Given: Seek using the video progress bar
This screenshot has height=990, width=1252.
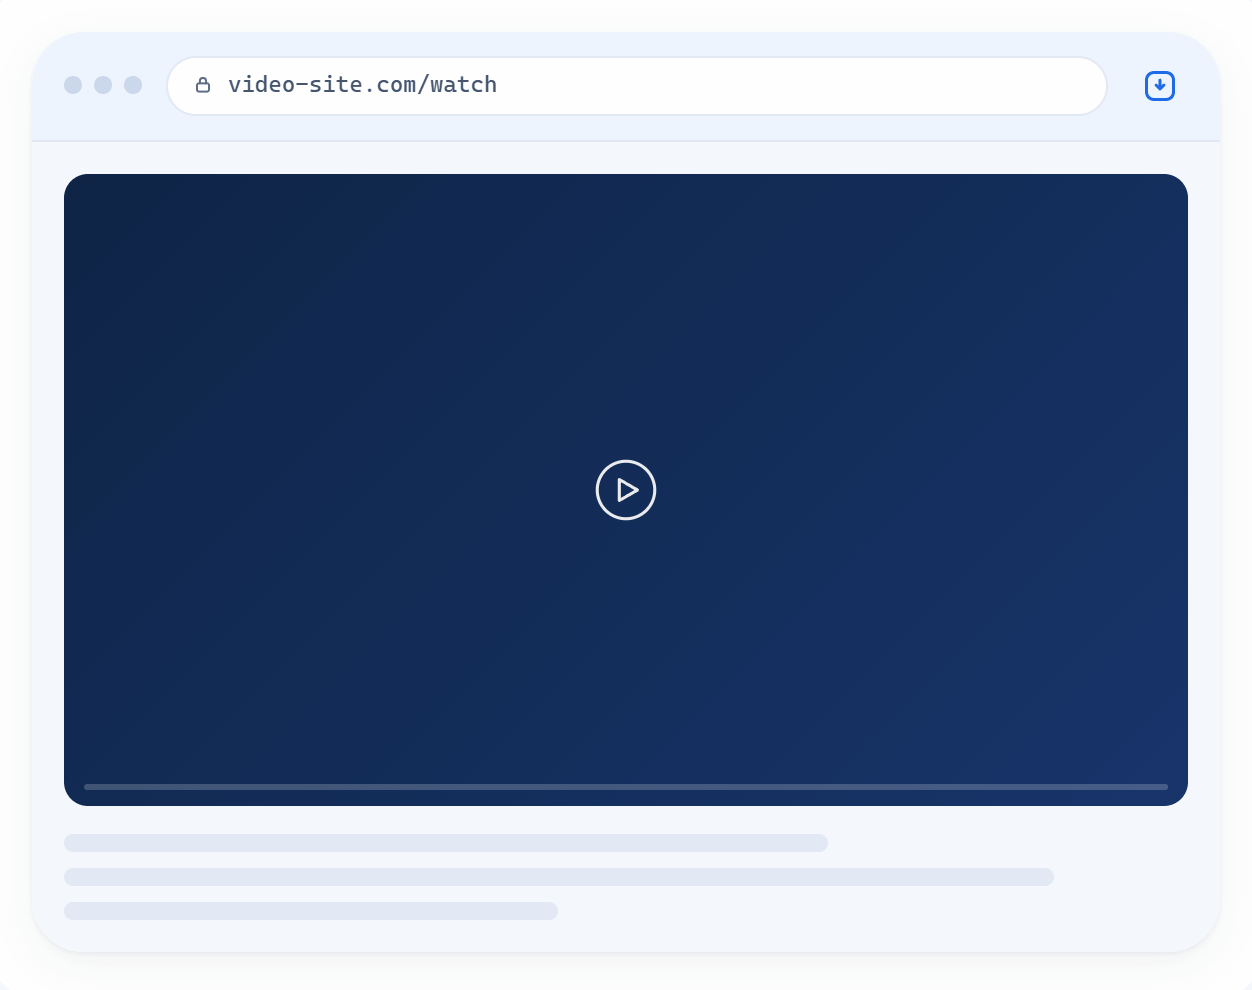Looking at the screenshot, I should (x=626, y=787).
